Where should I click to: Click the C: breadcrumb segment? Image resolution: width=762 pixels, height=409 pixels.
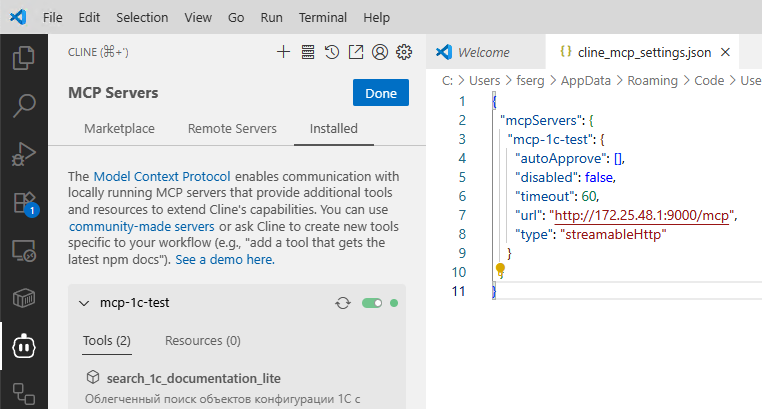click(x=447, y=81)
